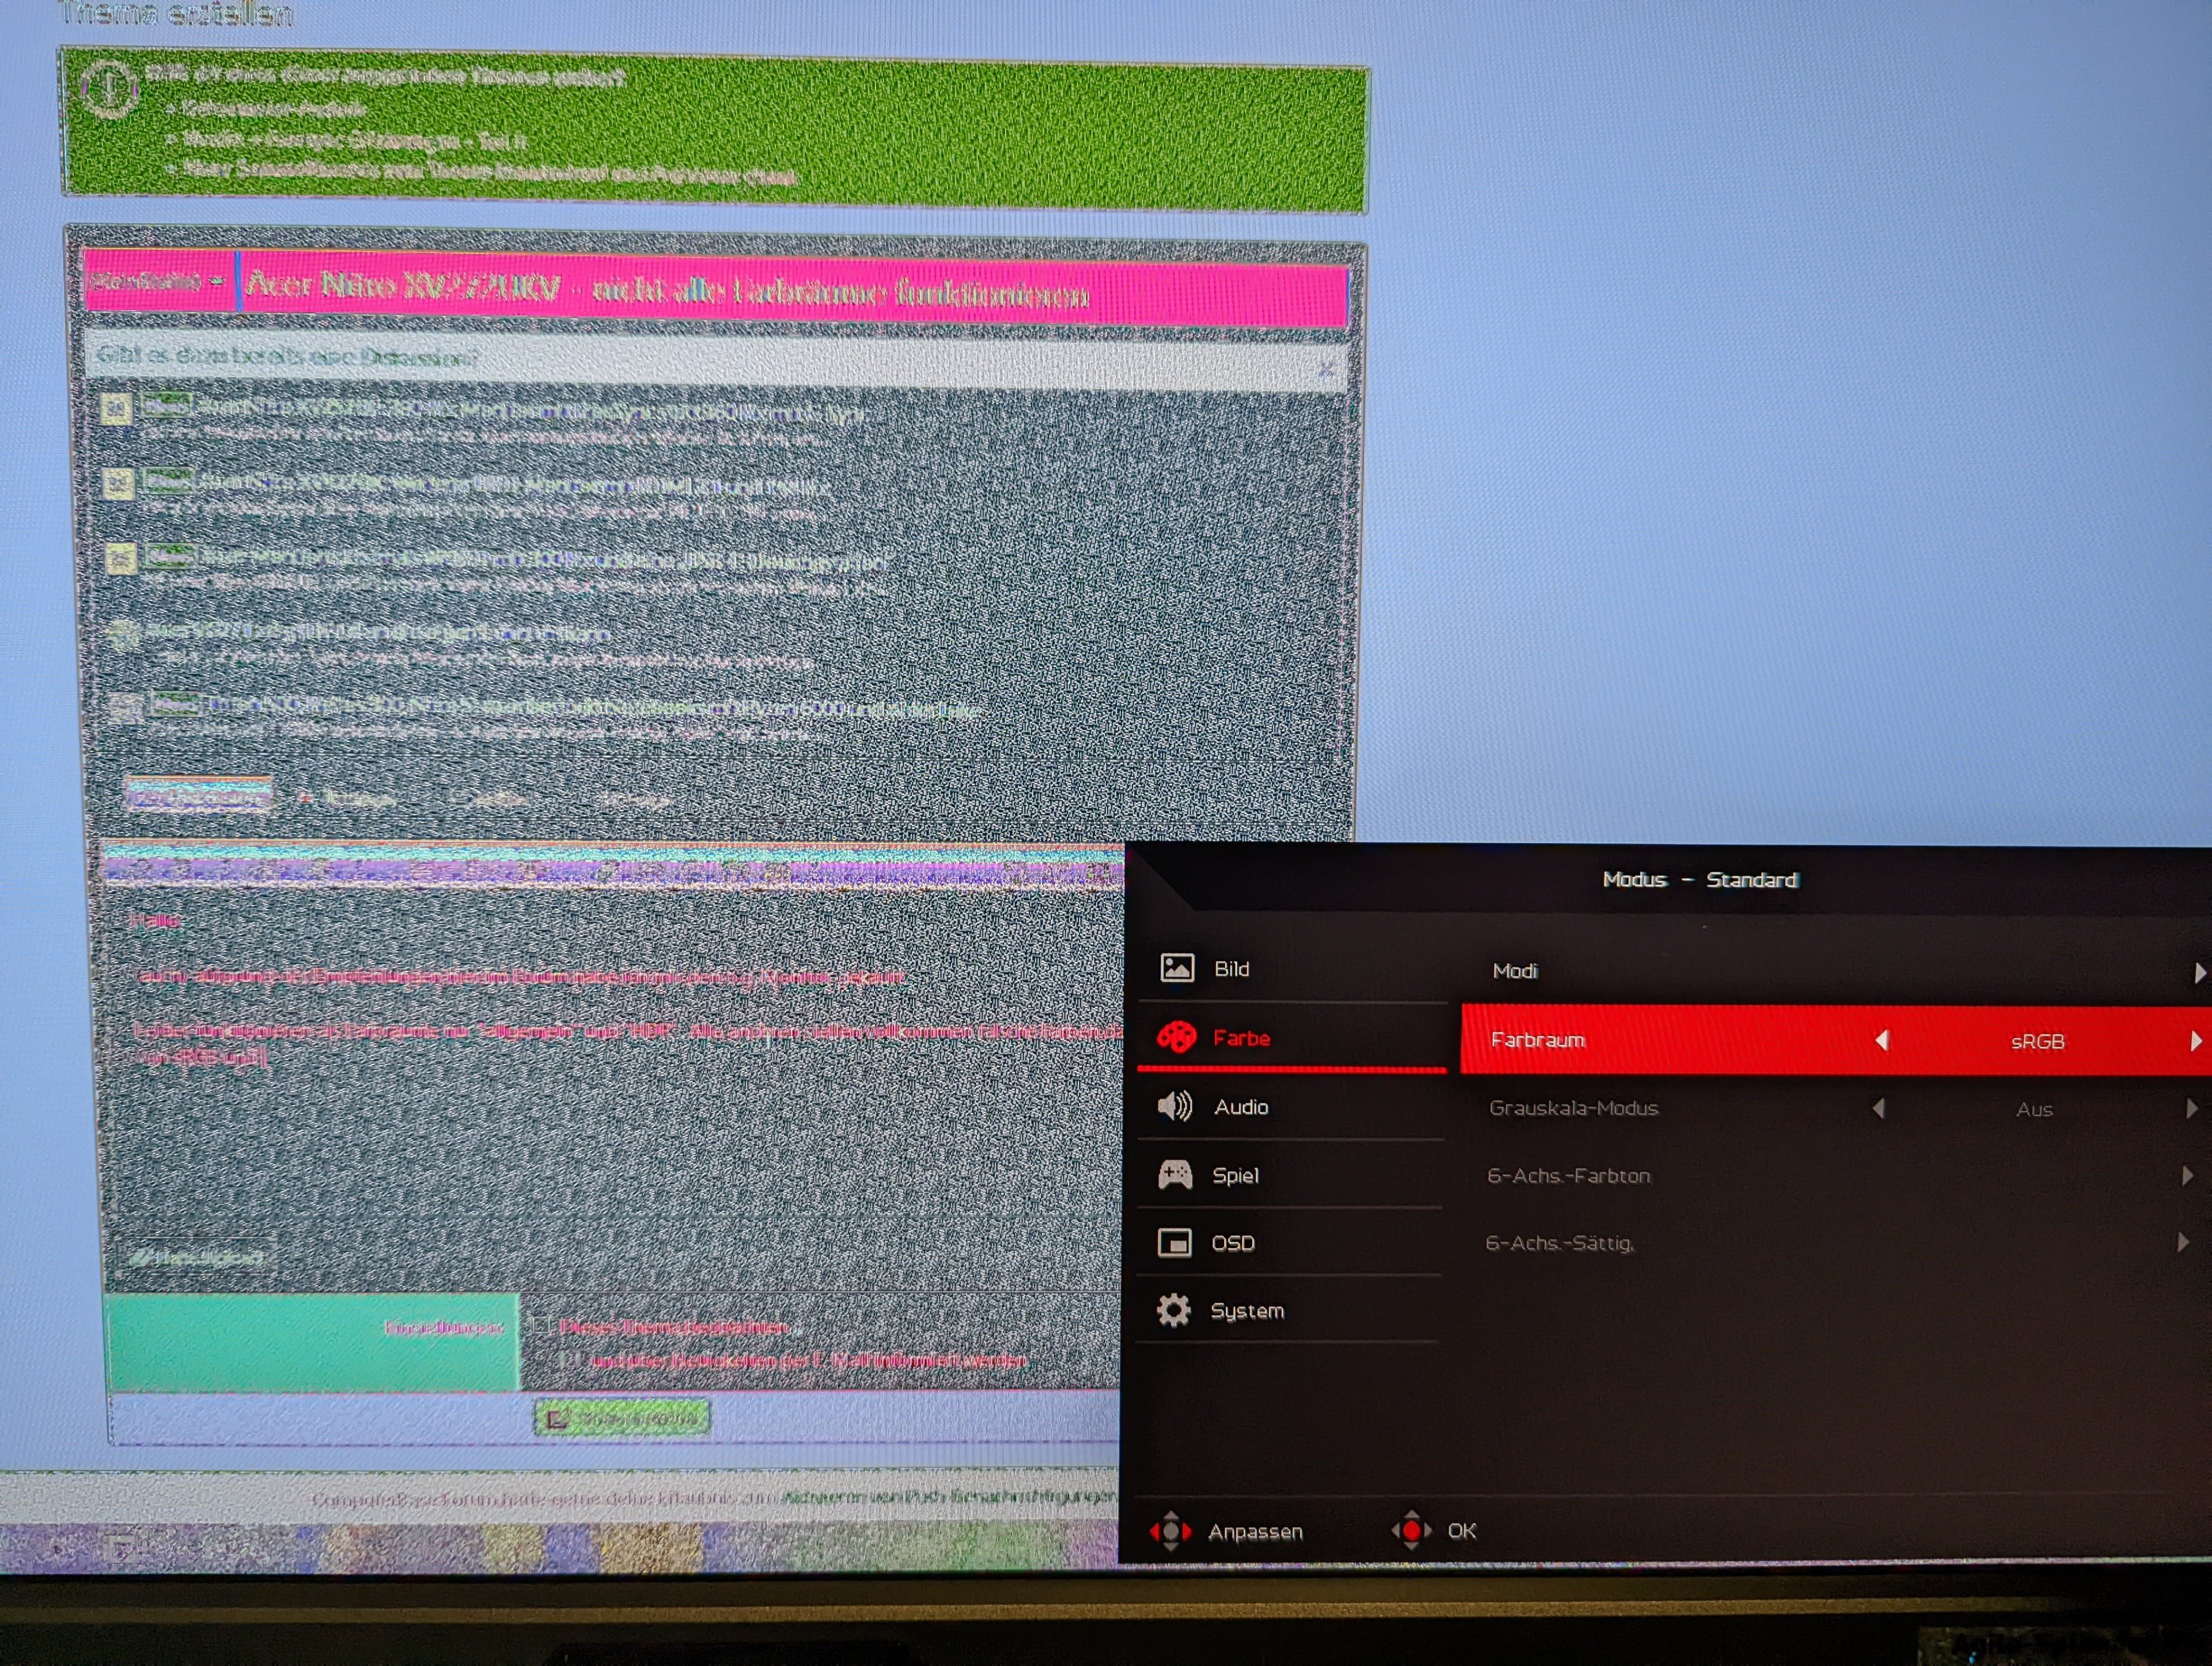2212x1666 pixels.
Task: Select the Bild picture icon
Action: 1176,967
